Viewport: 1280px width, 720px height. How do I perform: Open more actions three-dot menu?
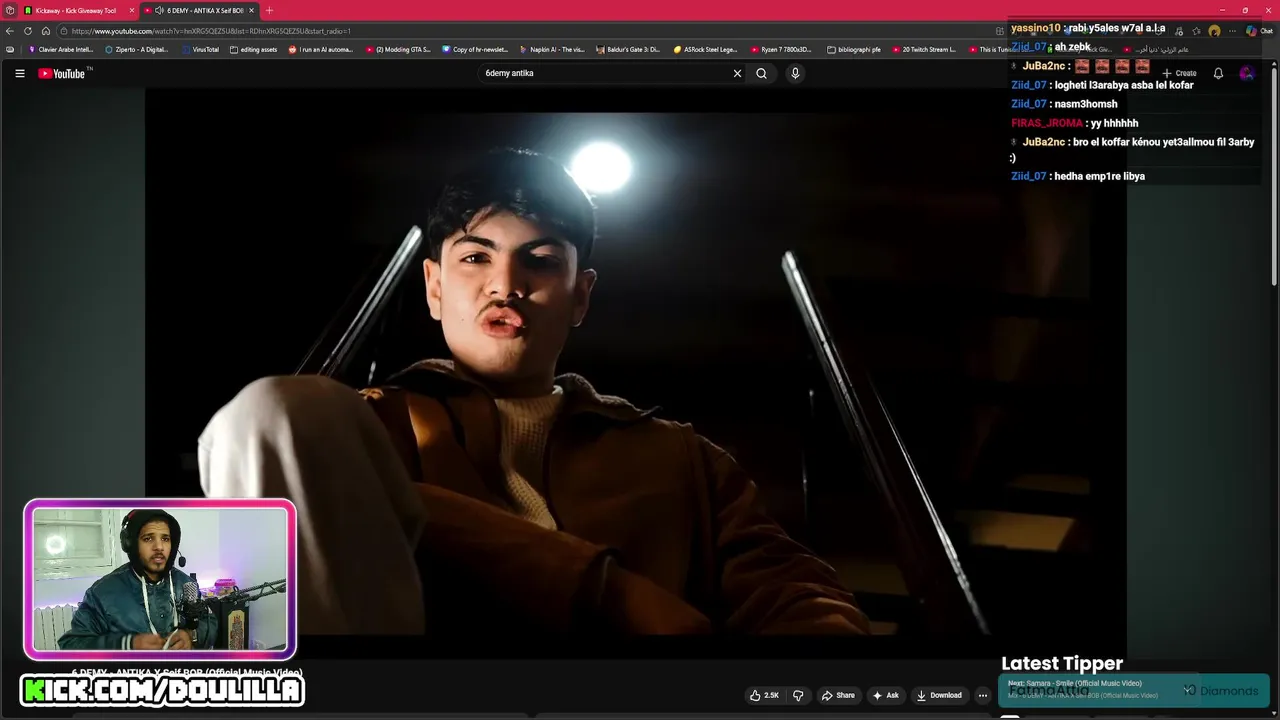983,695
